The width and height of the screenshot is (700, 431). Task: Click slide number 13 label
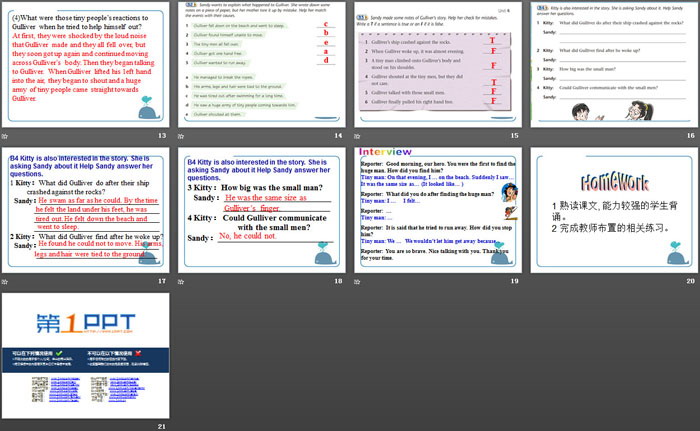point(162,135)
